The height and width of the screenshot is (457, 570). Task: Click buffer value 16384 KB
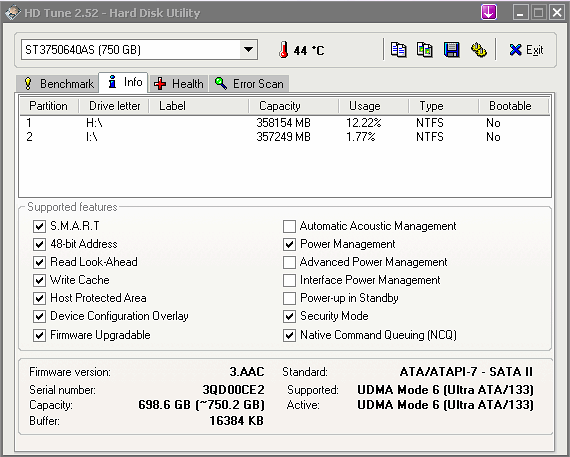click(236, 421)
